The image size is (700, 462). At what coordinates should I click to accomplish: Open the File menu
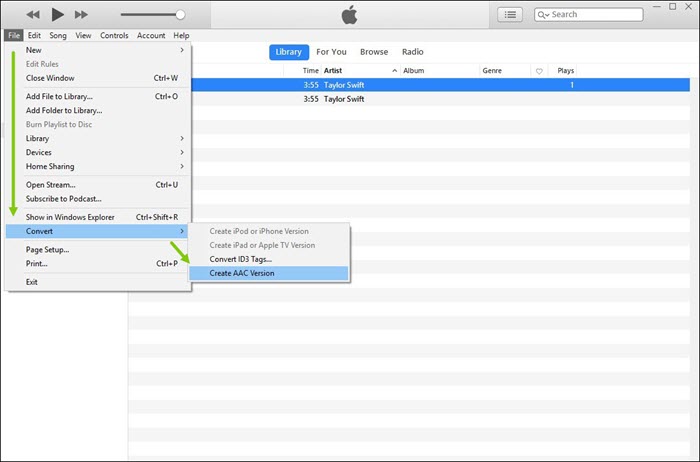coord(14,35)
